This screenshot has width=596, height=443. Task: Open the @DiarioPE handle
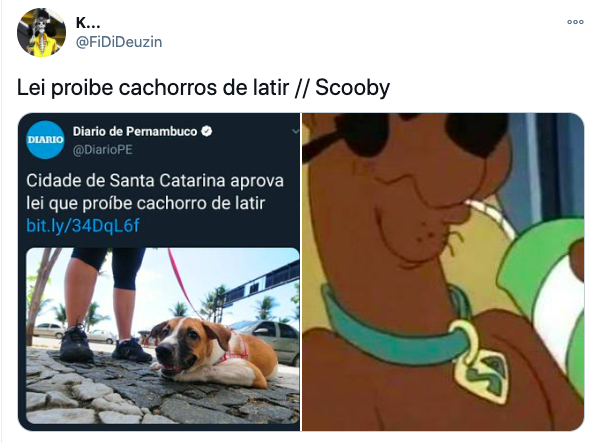[x=103, y=150]
